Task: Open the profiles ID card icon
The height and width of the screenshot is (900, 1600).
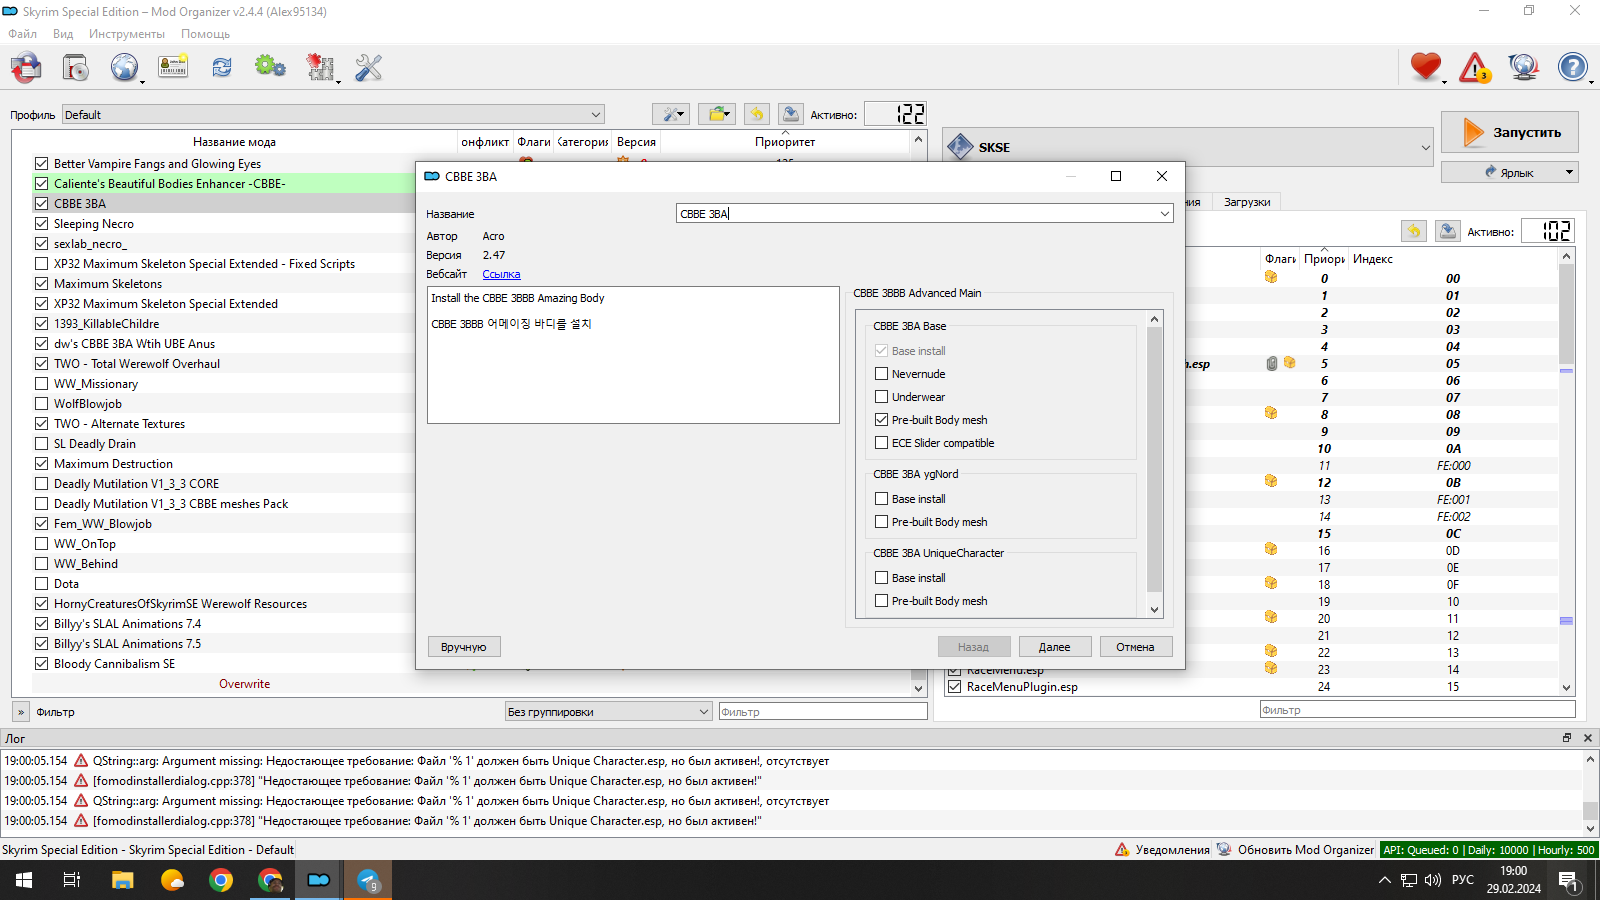Action: pyautogui.click(x=173, y=68)
